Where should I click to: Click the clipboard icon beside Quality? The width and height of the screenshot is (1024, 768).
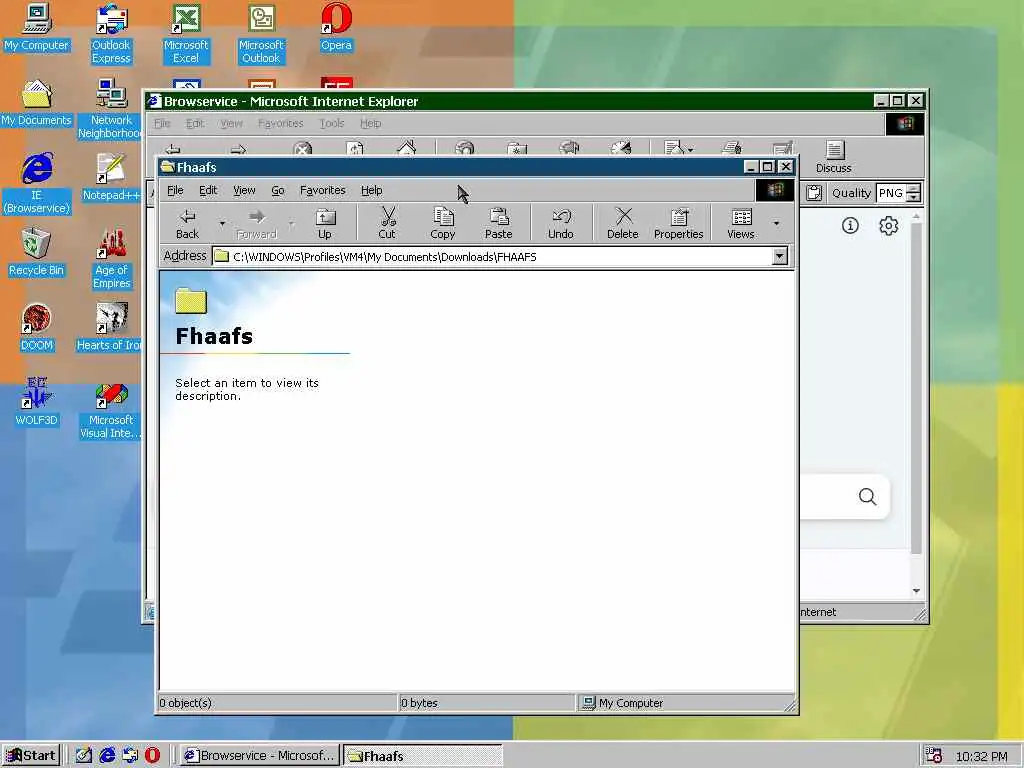pyautogui.click(x=814, y=193)
